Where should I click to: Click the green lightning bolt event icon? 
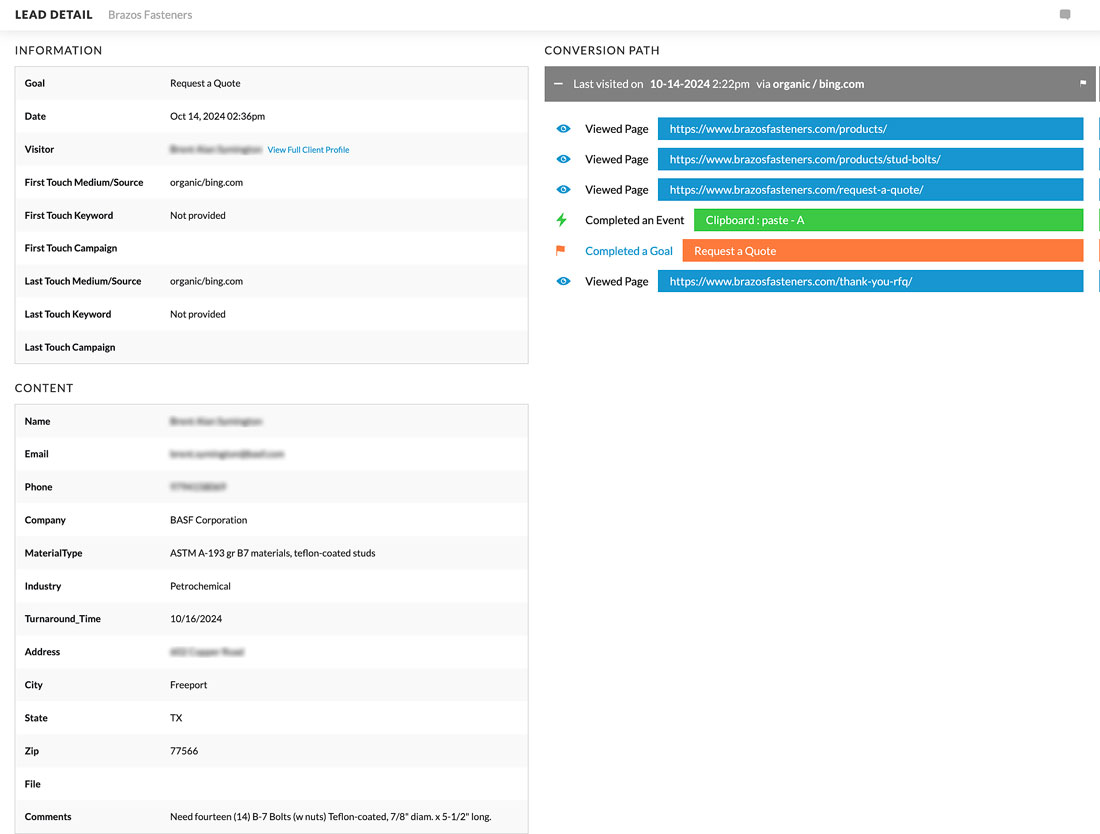tap(561, 220)
